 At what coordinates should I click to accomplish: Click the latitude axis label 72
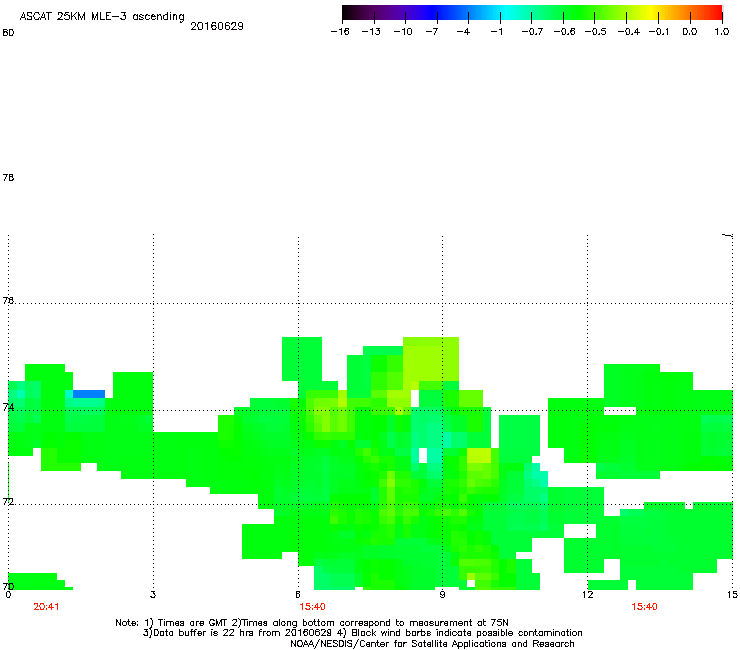8,502
